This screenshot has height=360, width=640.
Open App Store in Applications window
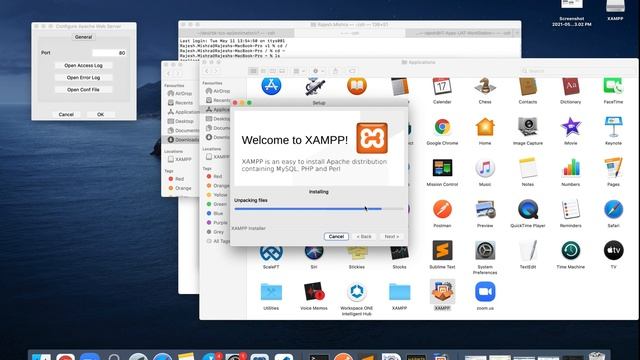271,87
